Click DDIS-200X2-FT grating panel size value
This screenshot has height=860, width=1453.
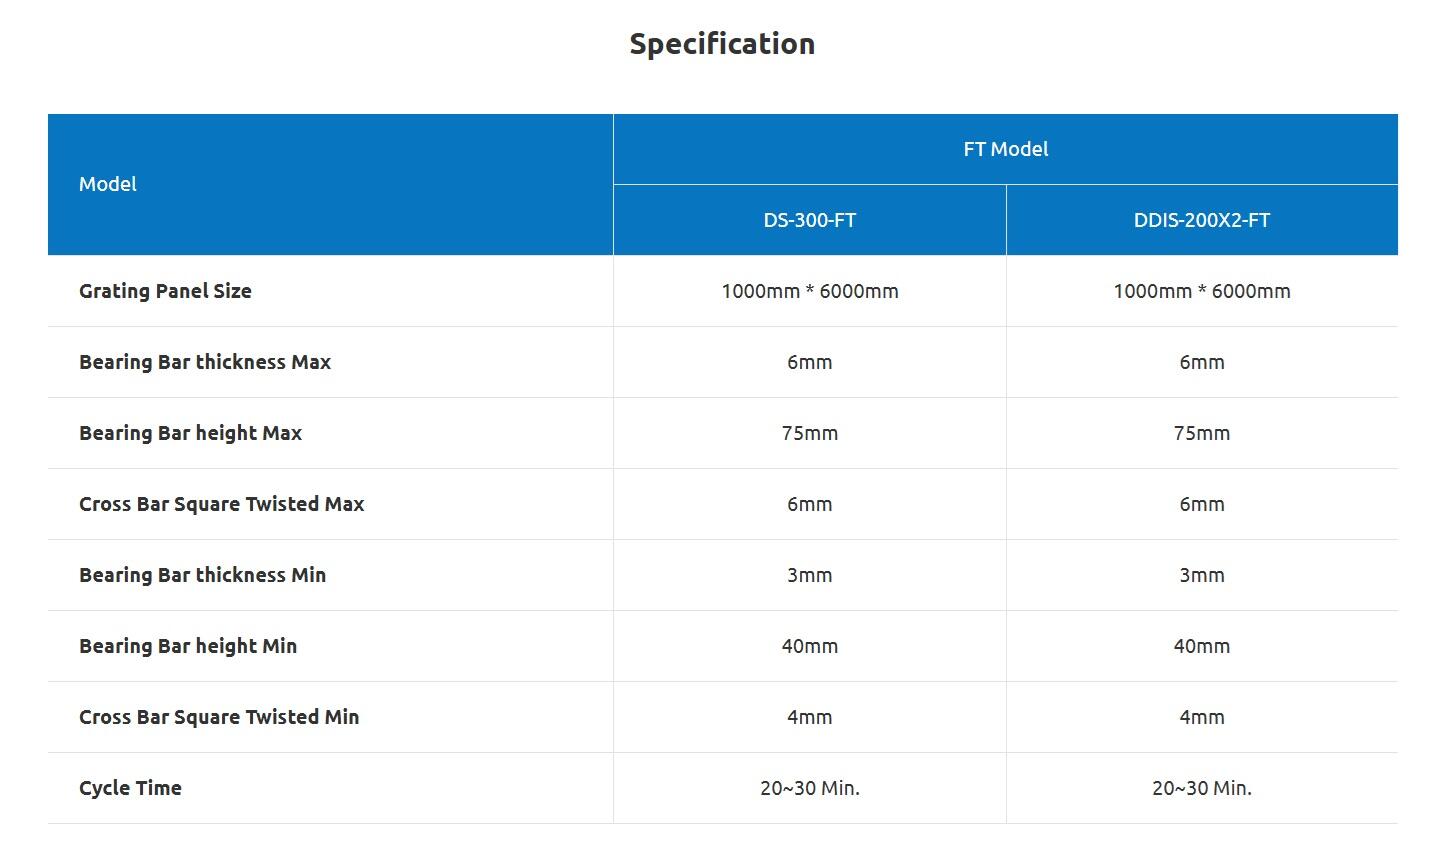tap(1201, 291)
